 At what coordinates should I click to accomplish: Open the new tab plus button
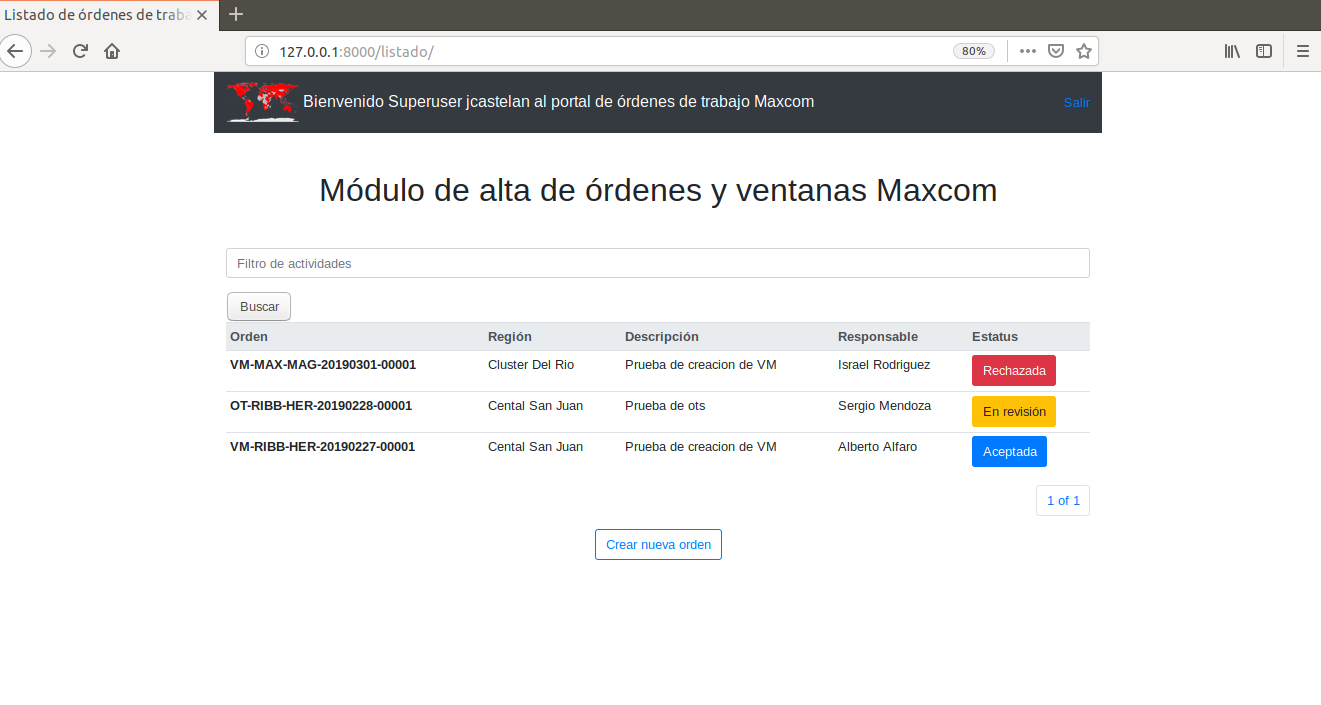pyautogui.click(x=236, y=14)
